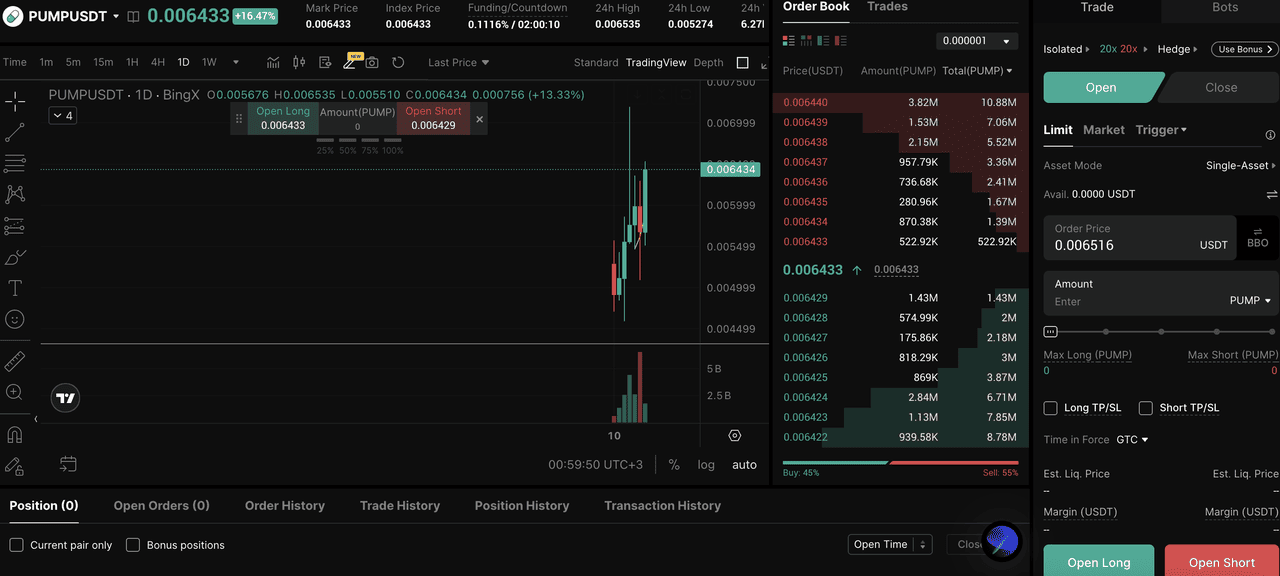Click the info icon next to Trigger
The image size is (1280, 576).
pyautogui.click(x=1271, y=135)
